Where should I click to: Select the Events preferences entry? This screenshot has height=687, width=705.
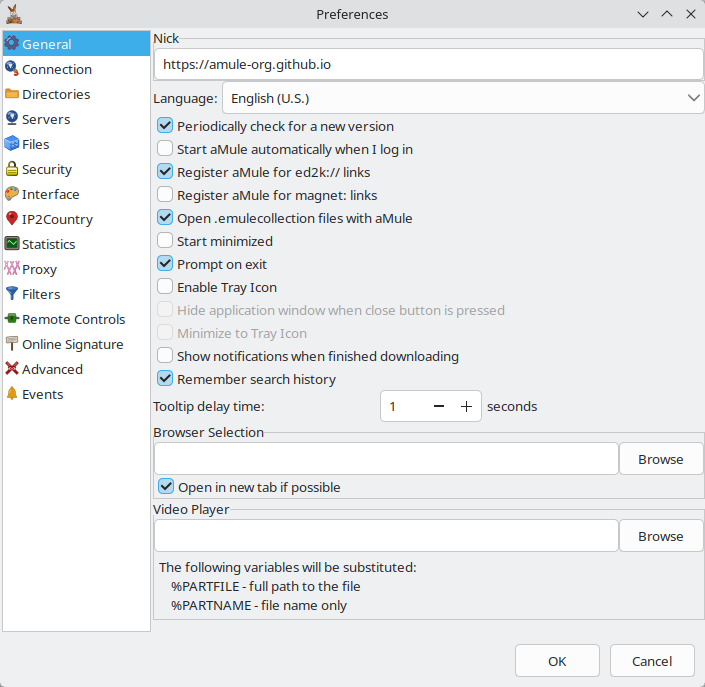[x=76, y=394]
